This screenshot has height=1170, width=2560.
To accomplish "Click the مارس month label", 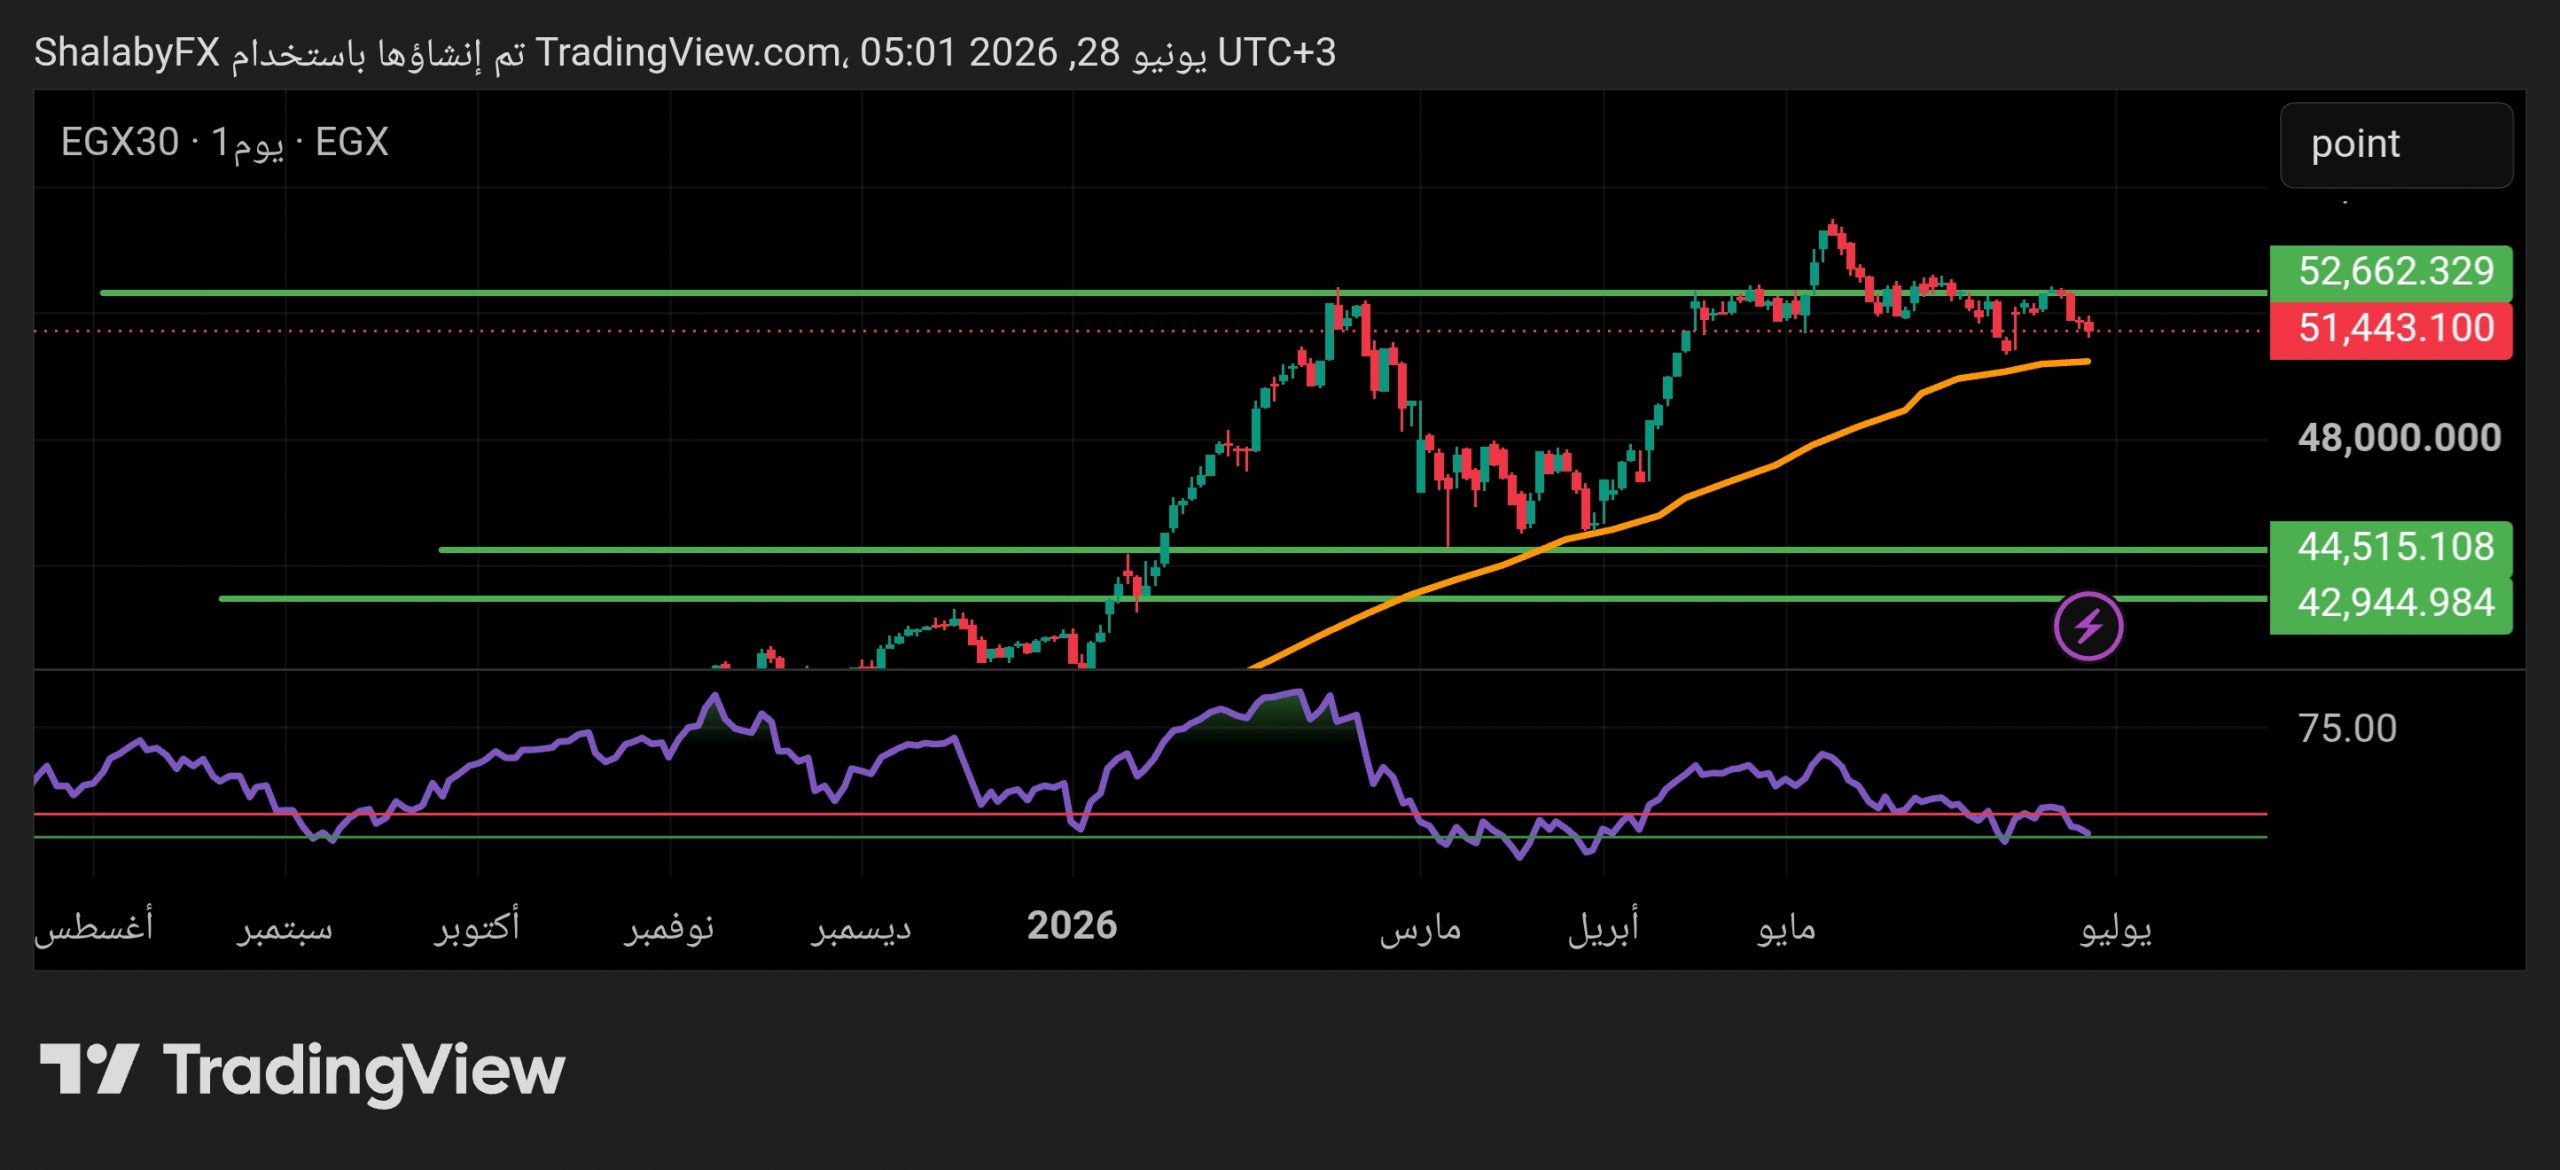I will (1421, 928).
